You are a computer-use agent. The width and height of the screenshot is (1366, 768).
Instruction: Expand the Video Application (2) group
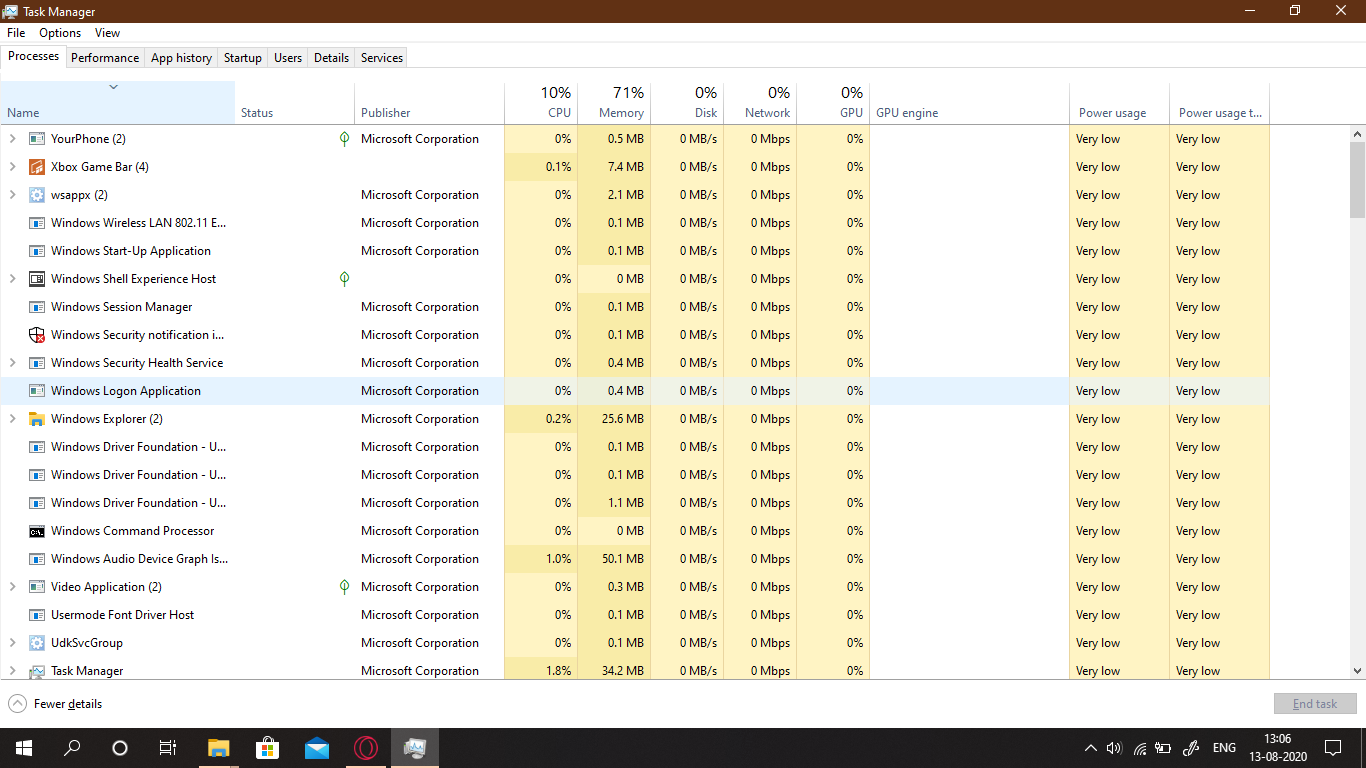click(12, 587)
